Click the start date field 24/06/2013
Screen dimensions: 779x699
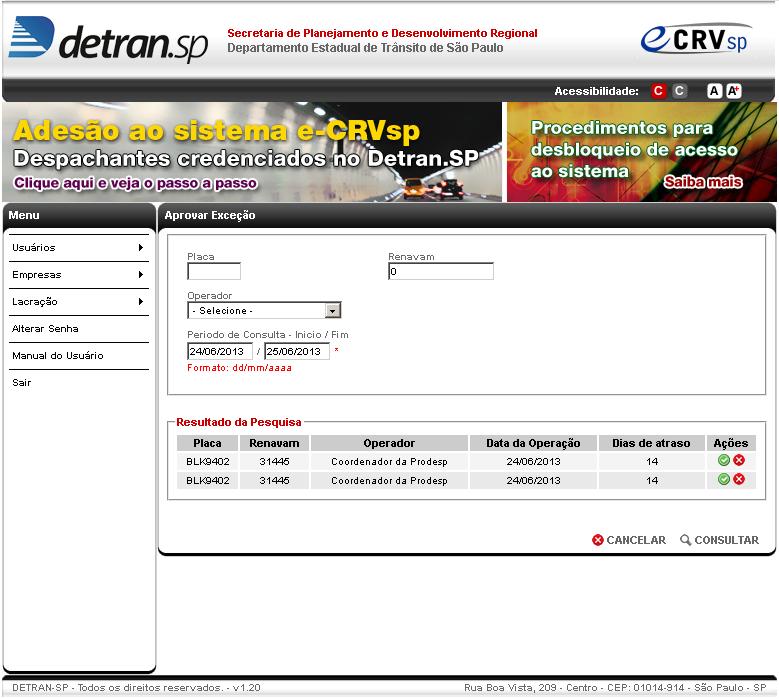[x=220, y=351]
